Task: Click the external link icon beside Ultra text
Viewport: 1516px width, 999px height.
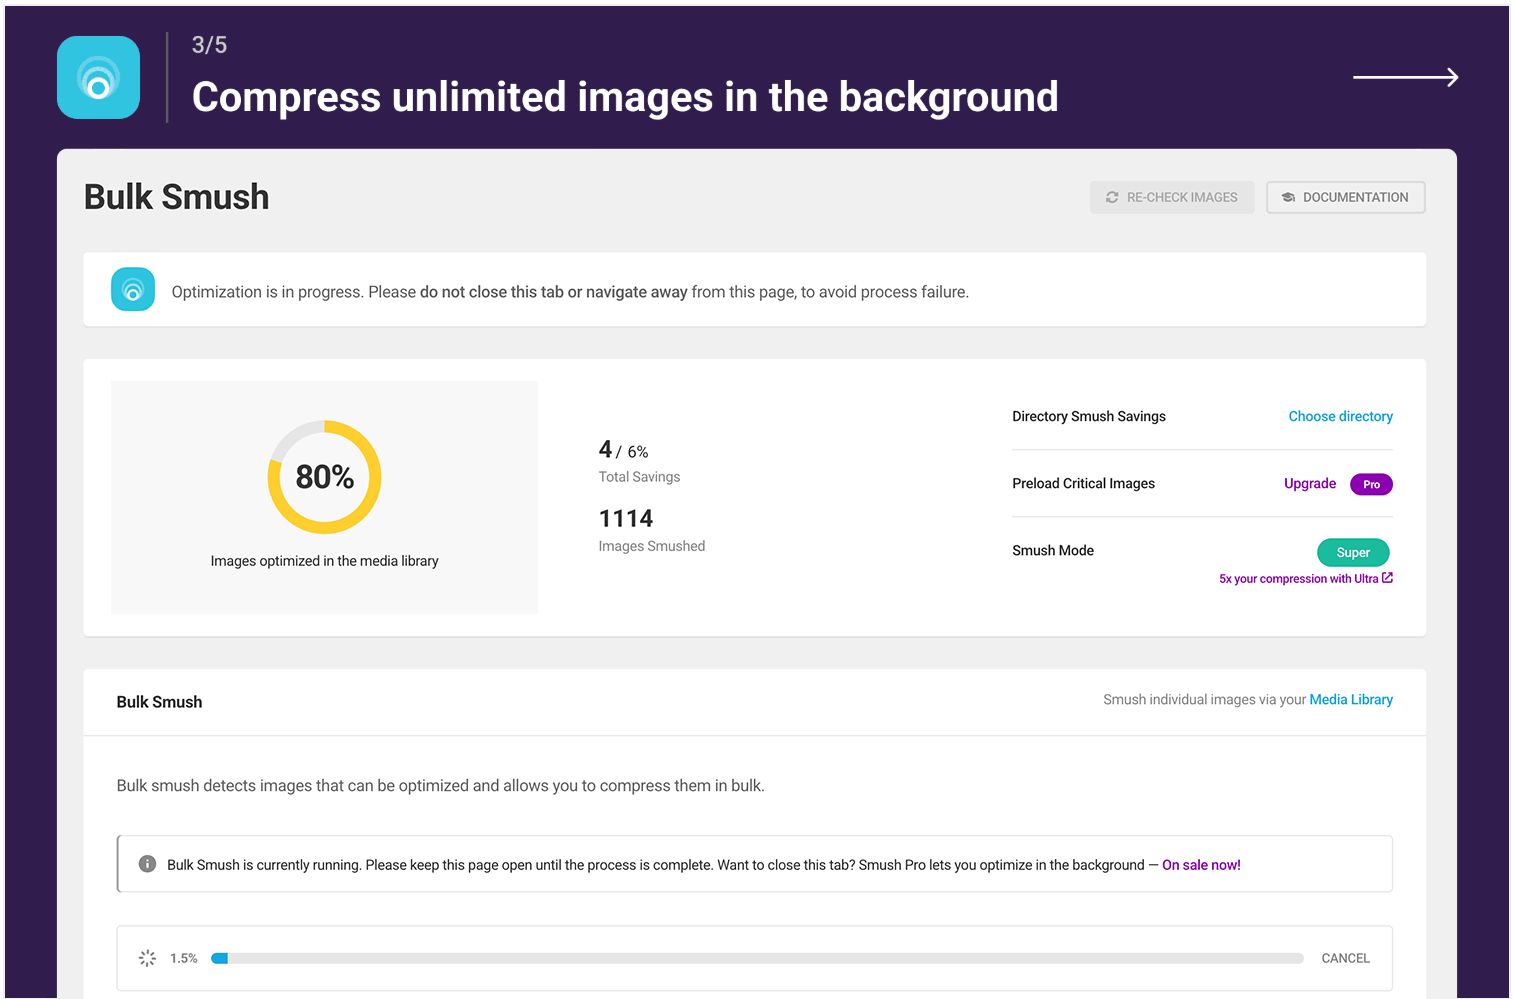Action: coord(1388,577)
